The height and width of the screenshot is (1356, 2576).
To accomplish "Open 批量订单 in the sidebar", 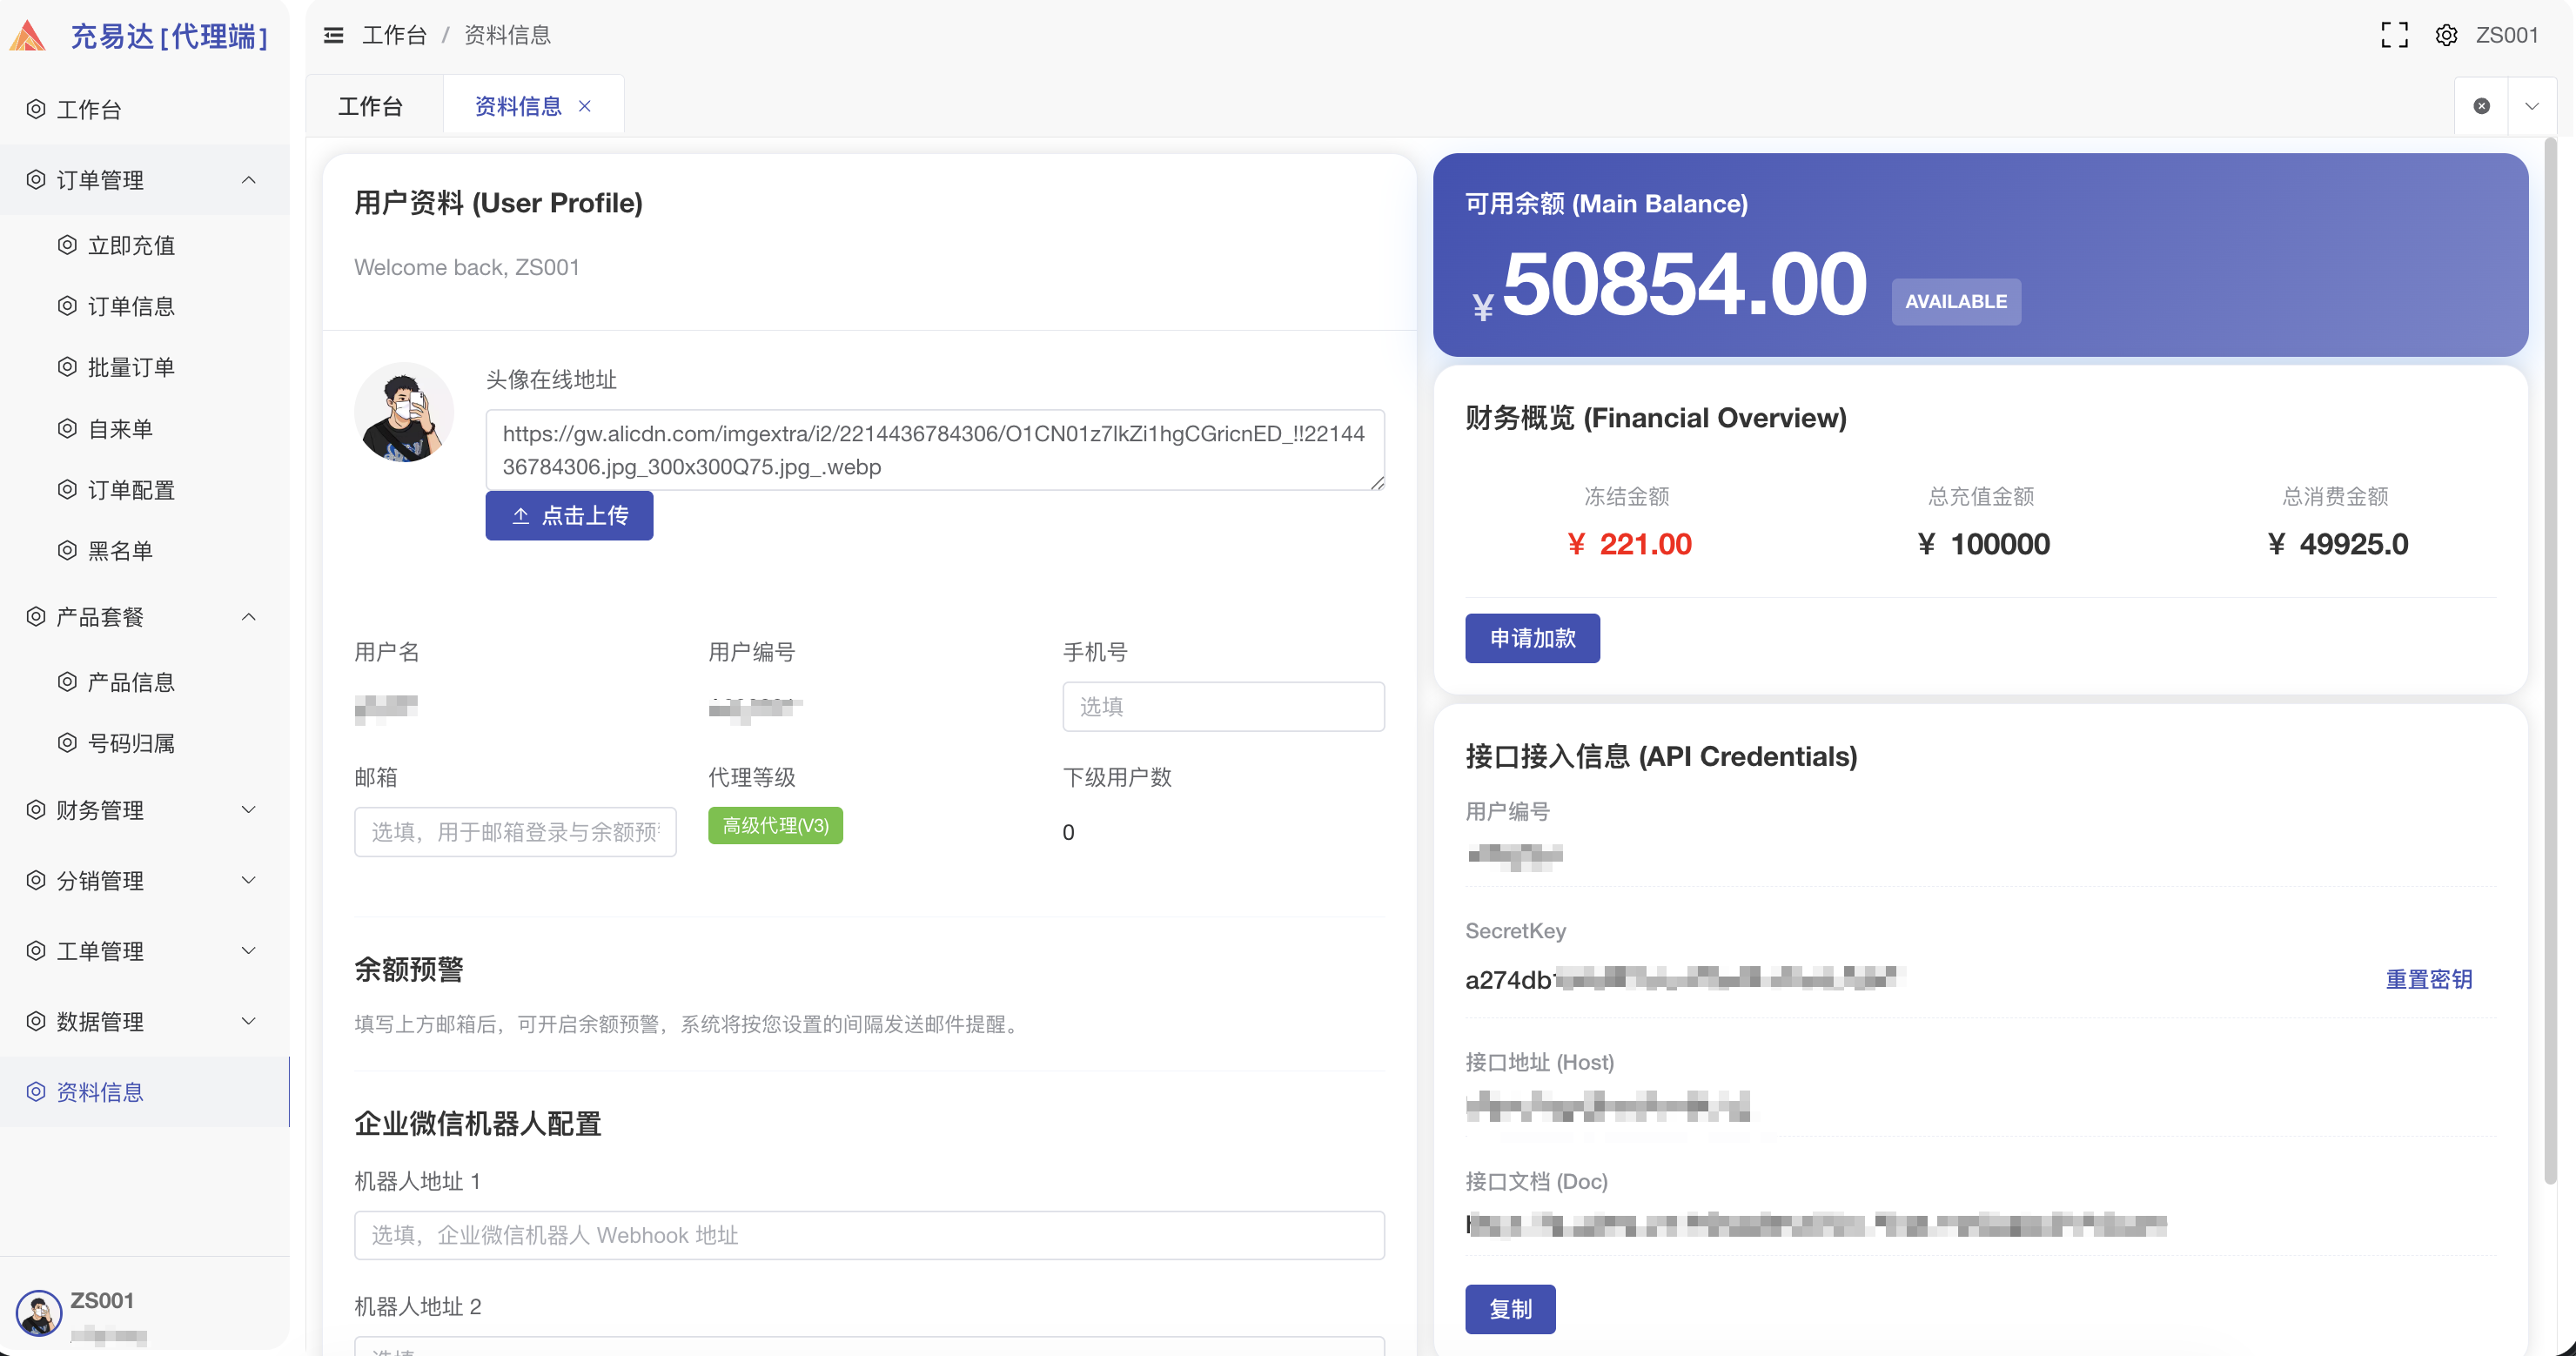I will click(x=145, y=367).
